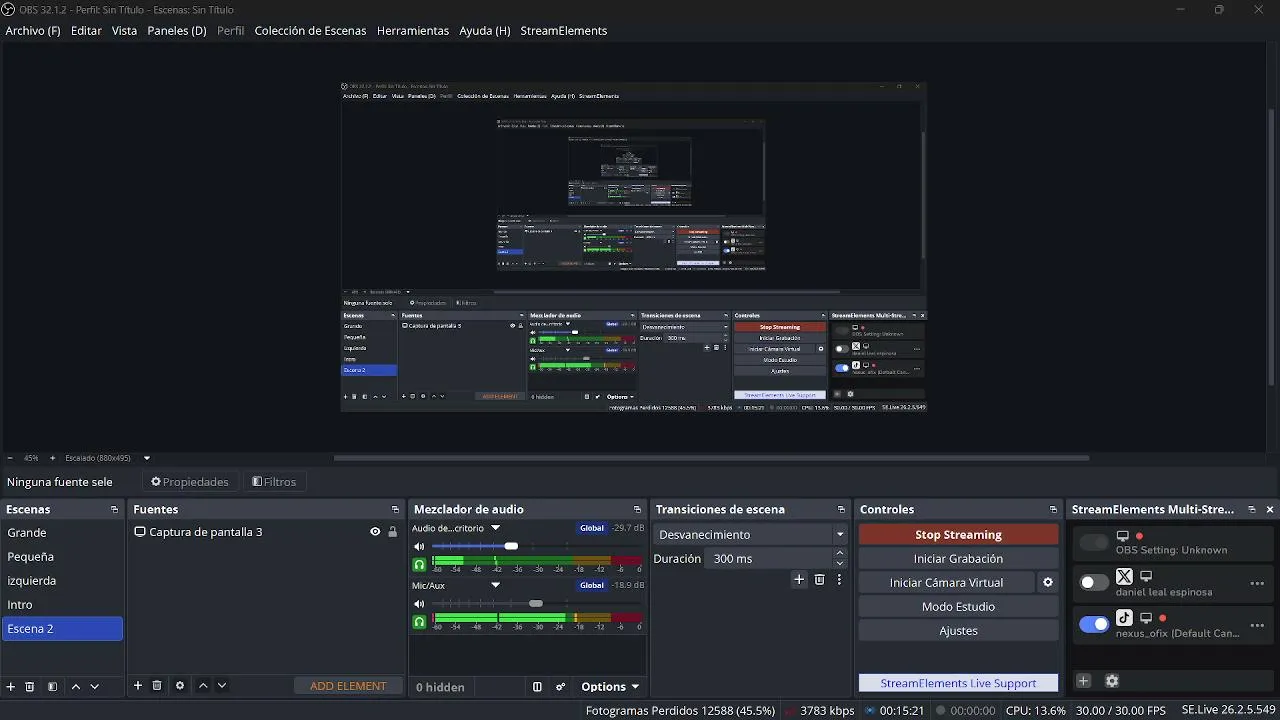The height and width of the screenshot is (720, 1280).
Task: Open scene filters icon in Escenas toolbar
Action: click(x=52, y=687)
